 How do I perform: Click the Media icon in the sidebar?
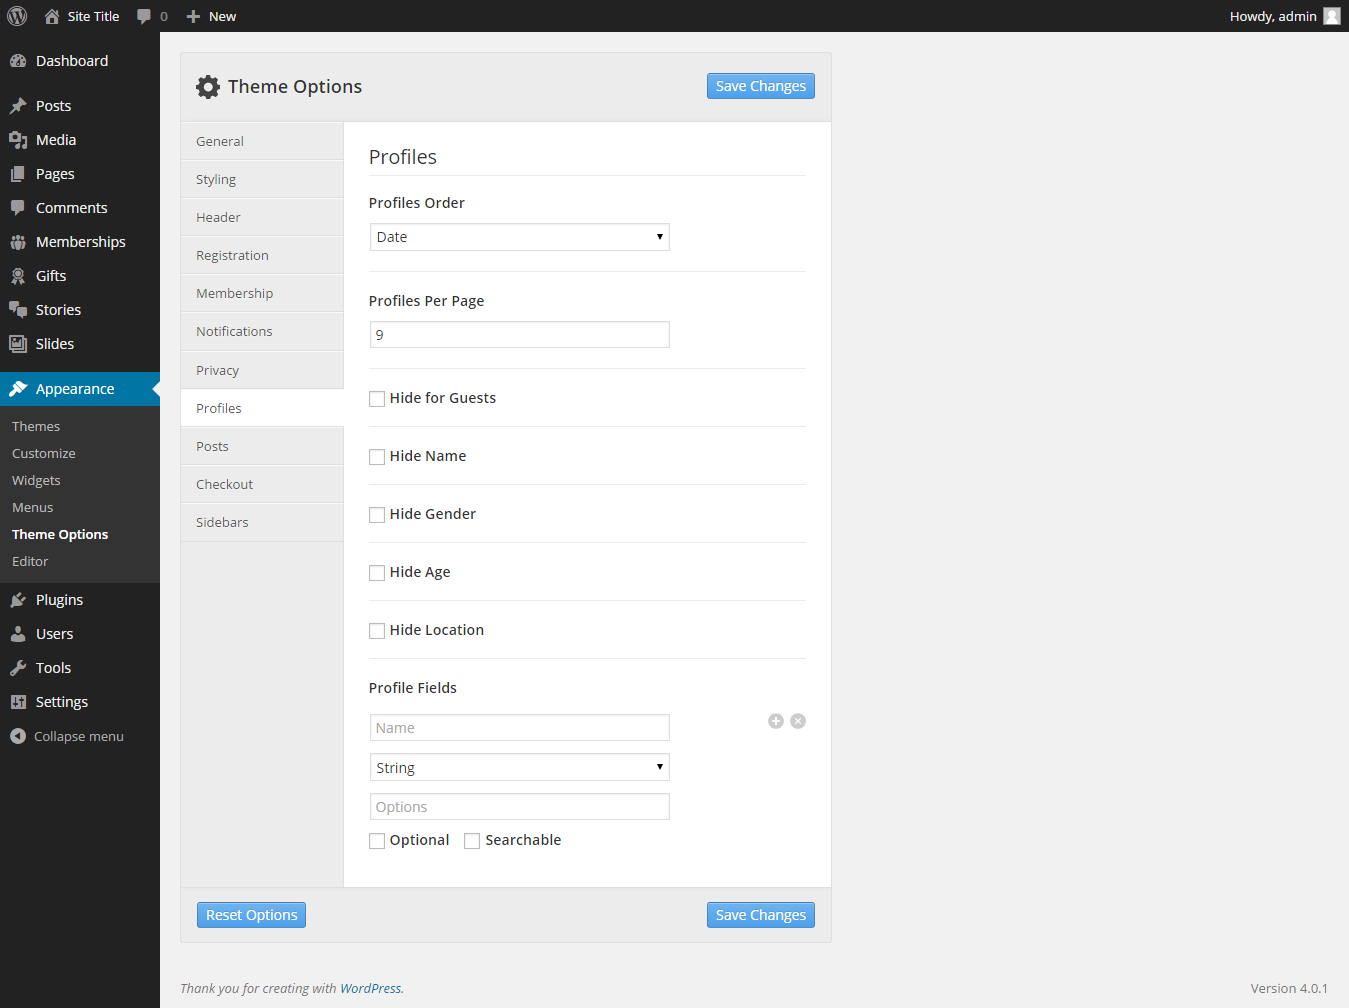[x=18, y=140]
